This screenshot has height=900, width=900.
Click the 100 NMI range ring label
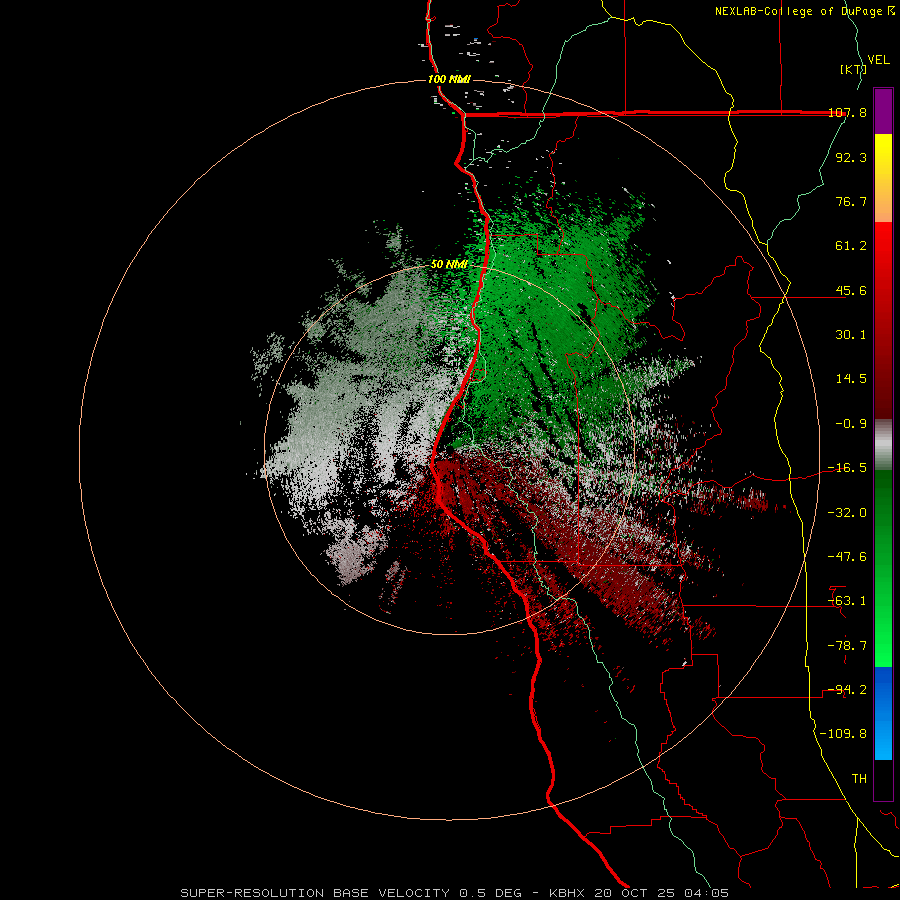(x=449, y=79)
